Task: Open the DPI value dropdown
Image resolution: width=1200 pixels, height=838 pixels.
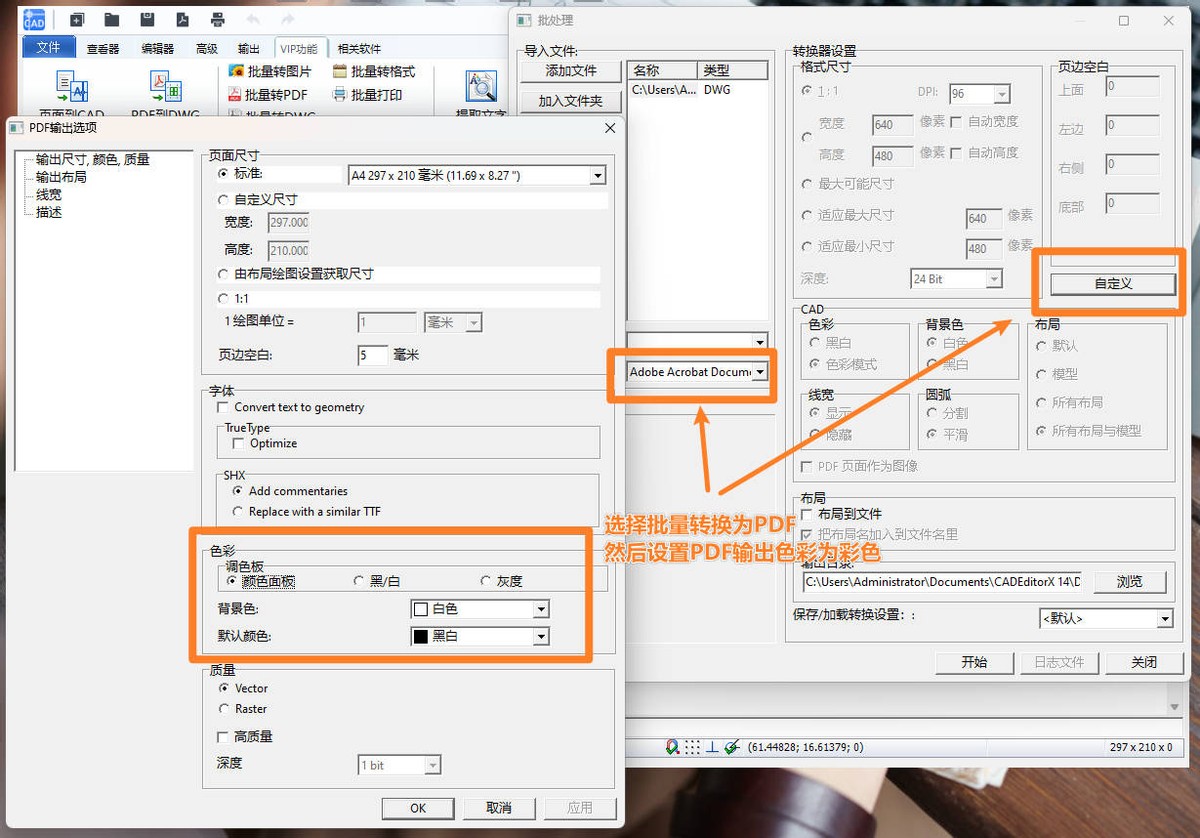Action: tap(1000, 93)
